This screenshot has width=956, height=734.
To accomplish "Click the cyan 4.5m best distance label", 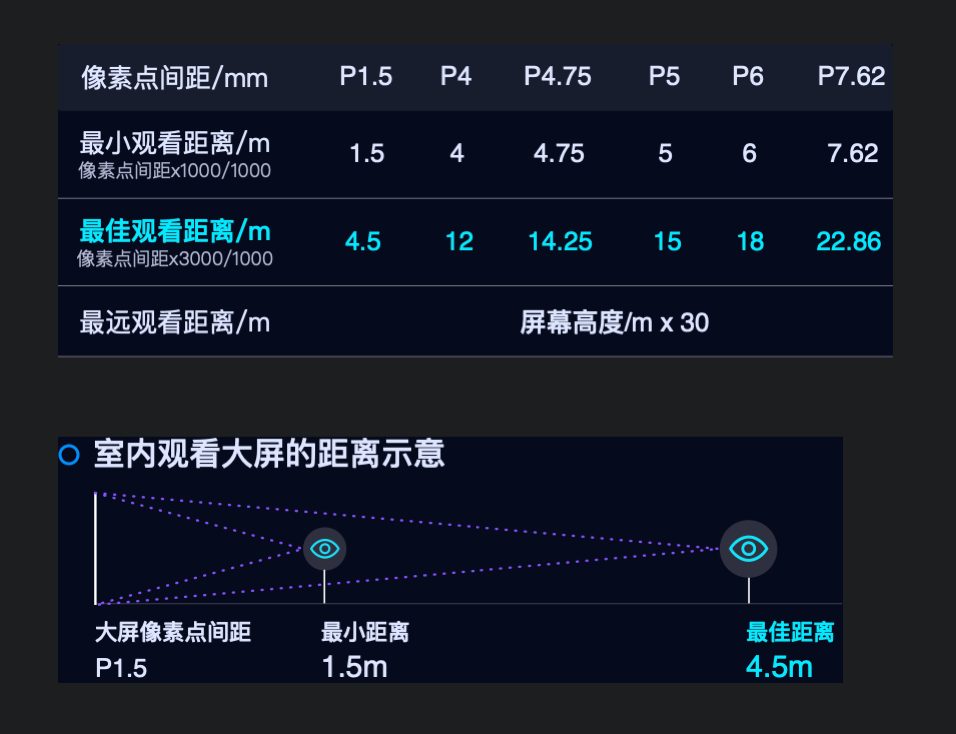I will tap(779, 667).
